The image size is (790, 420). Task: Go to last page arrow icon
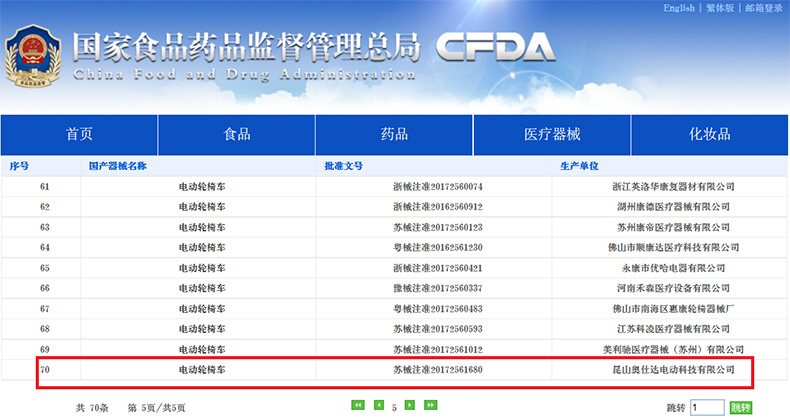pyautogui.click(x=431, y=405)
